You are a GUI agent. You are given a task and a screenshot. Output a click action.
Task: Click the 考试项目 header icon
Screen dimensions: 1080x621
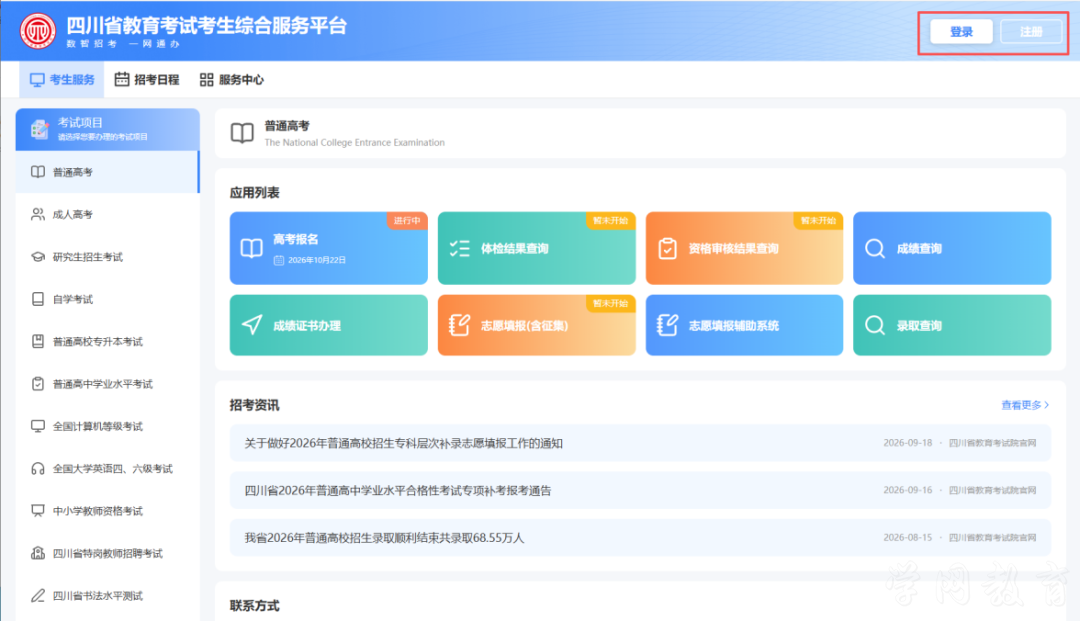point(39,129)
